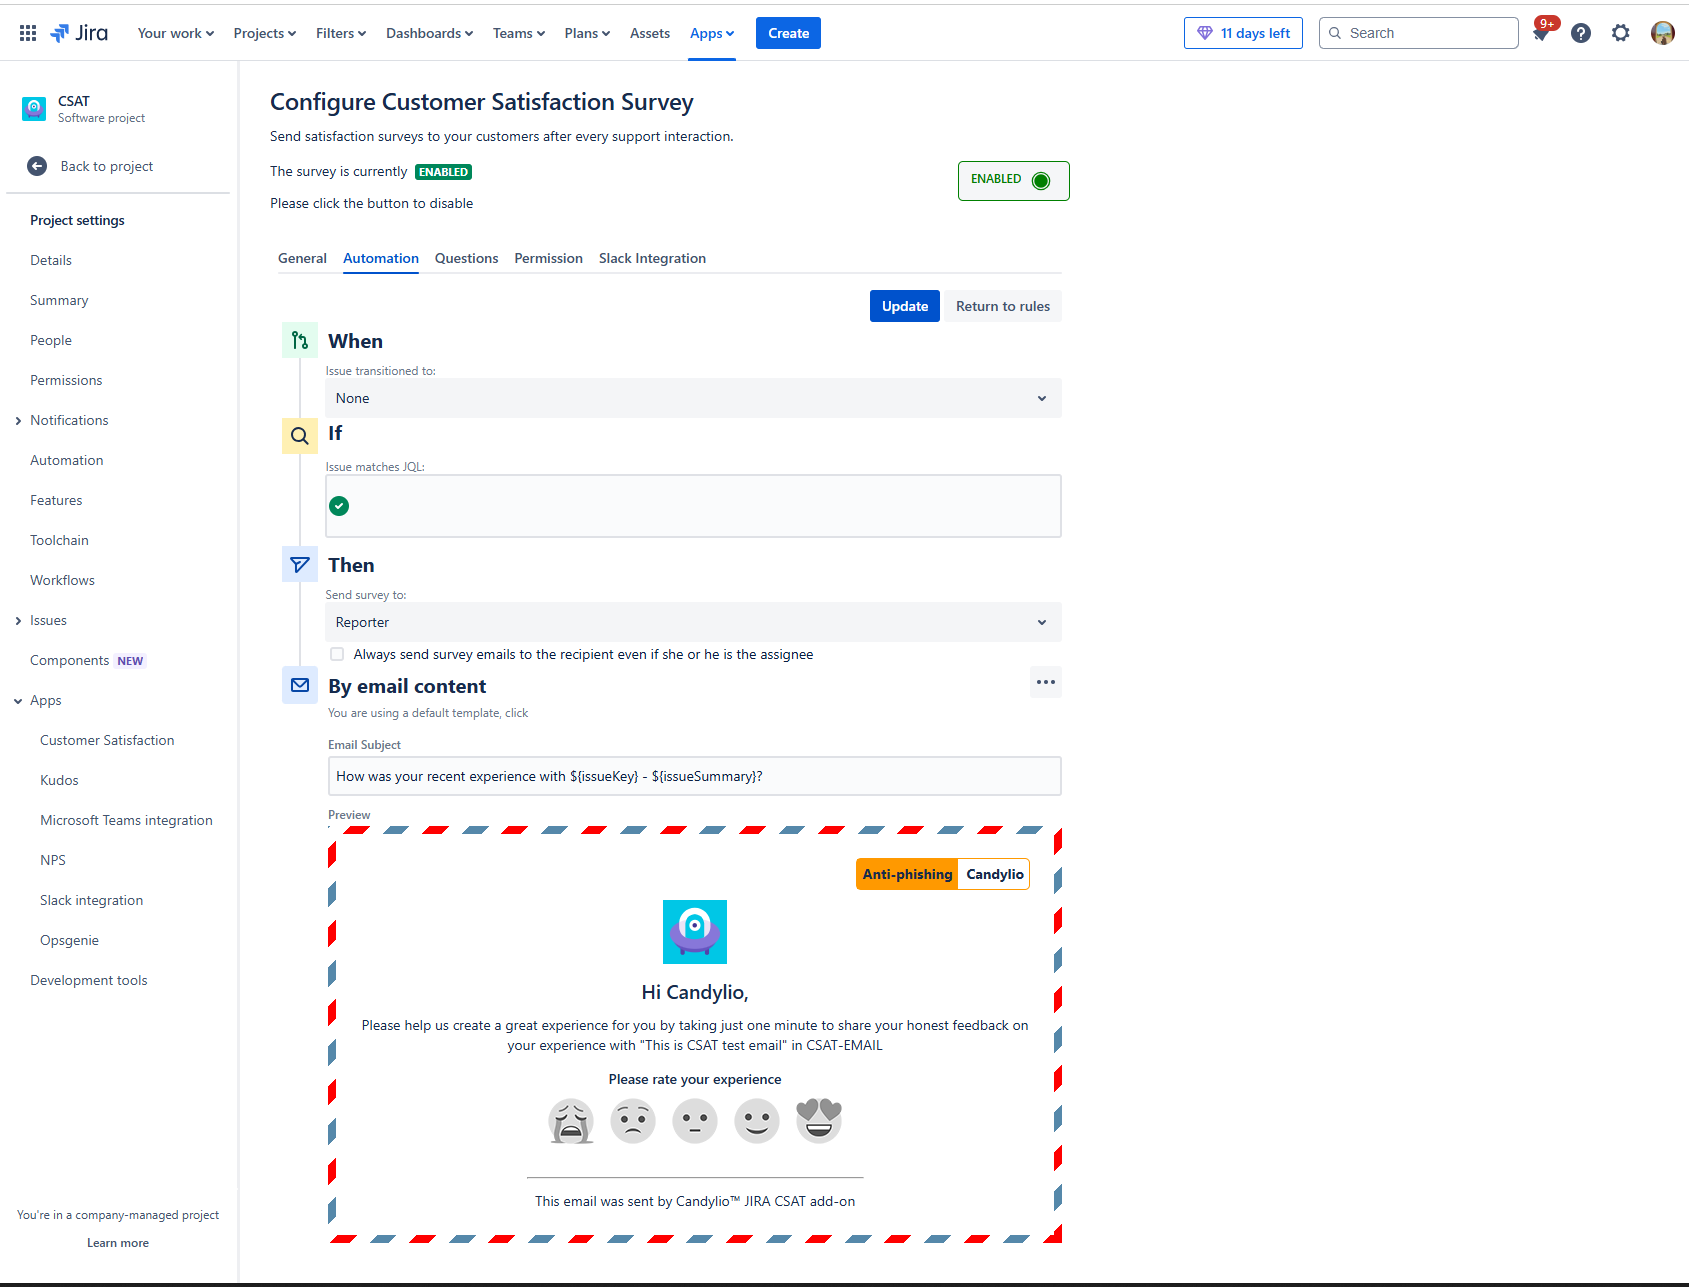Click the If condition magnifier icon
The height and width of the screenshot is (1287, 1689).
[300, 436]
